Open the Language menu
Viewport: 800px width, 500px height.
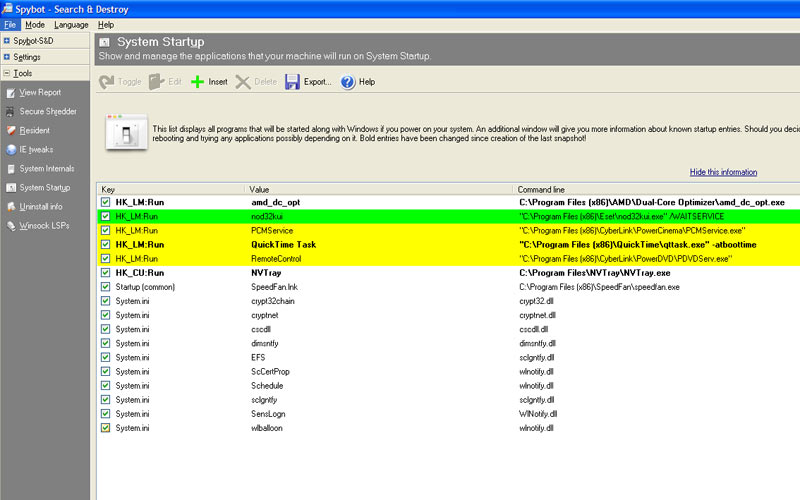pos(71,24)
